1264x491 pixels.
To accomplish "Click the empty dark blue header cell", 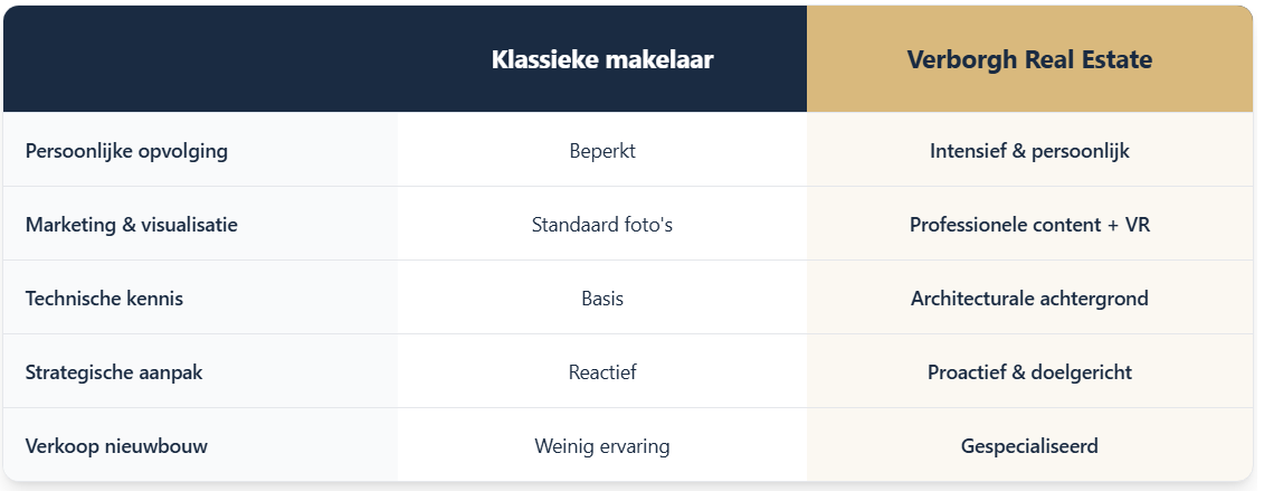I will click(200, 60).
